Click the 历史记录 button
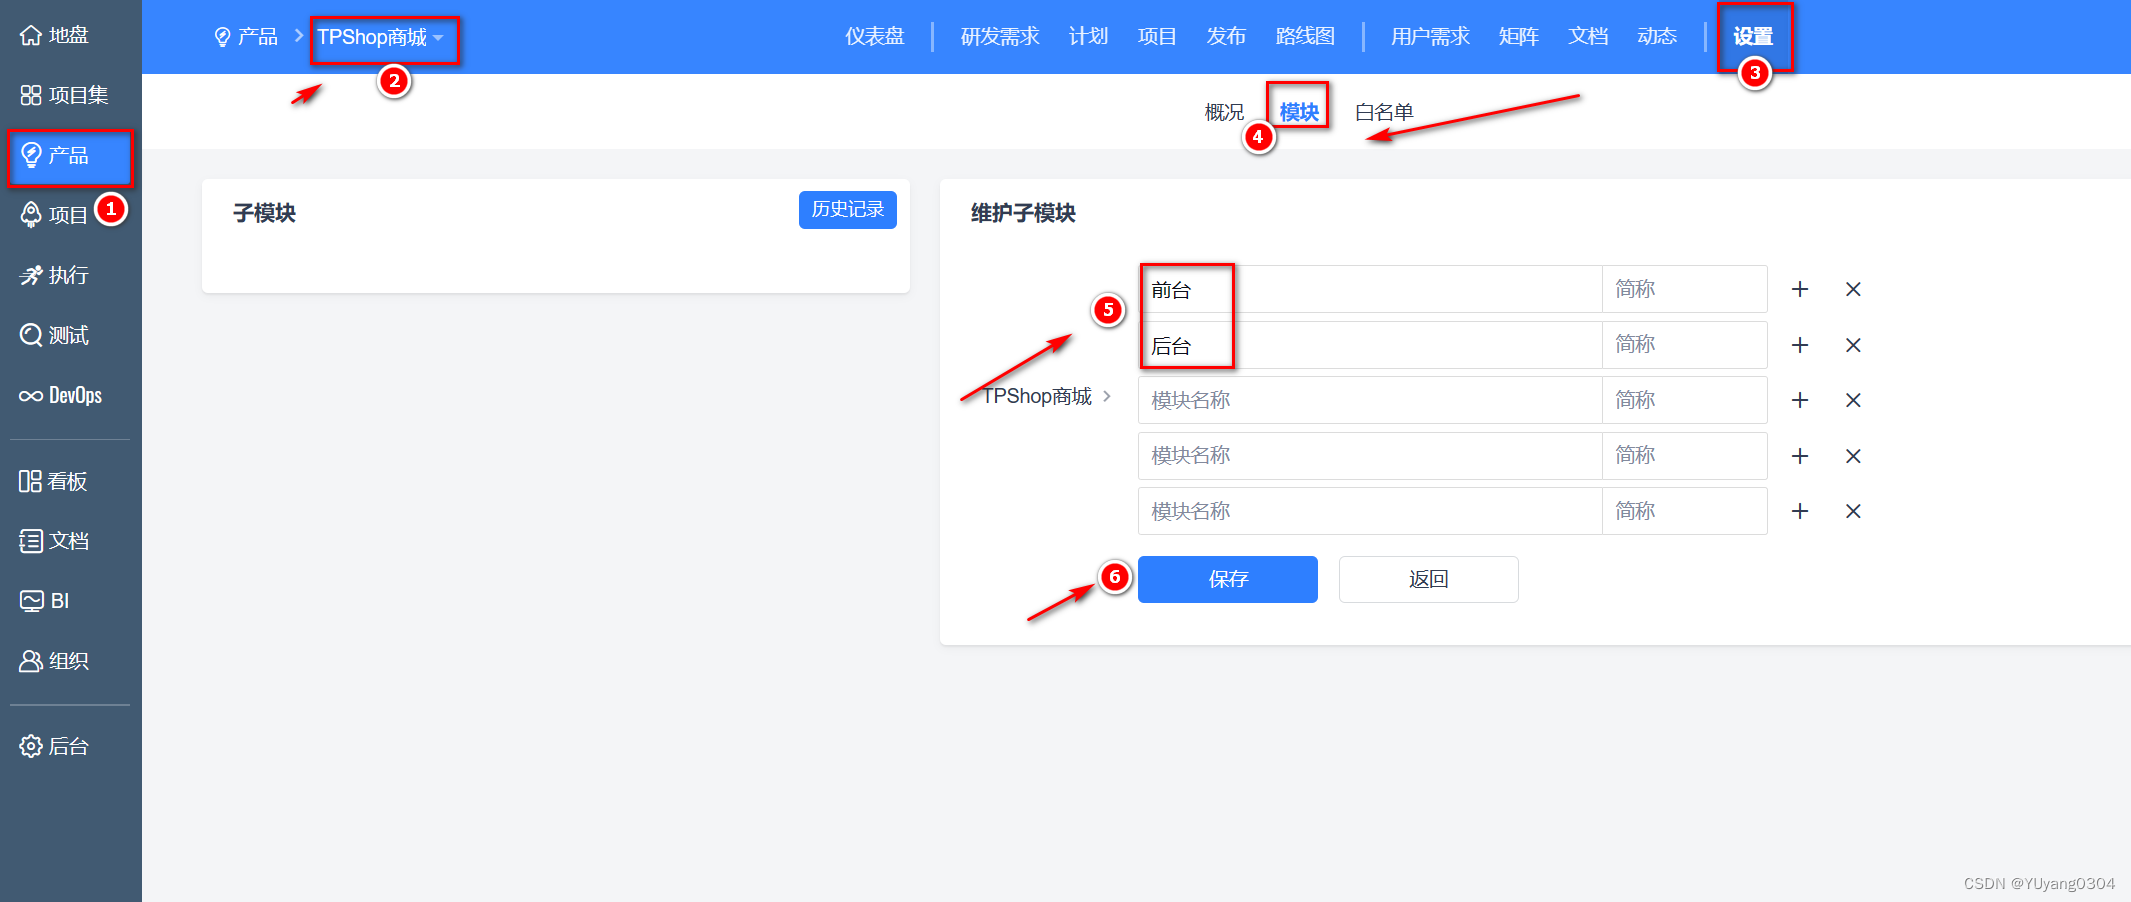This screenshot has height=902, width=2131. (848, 210)
